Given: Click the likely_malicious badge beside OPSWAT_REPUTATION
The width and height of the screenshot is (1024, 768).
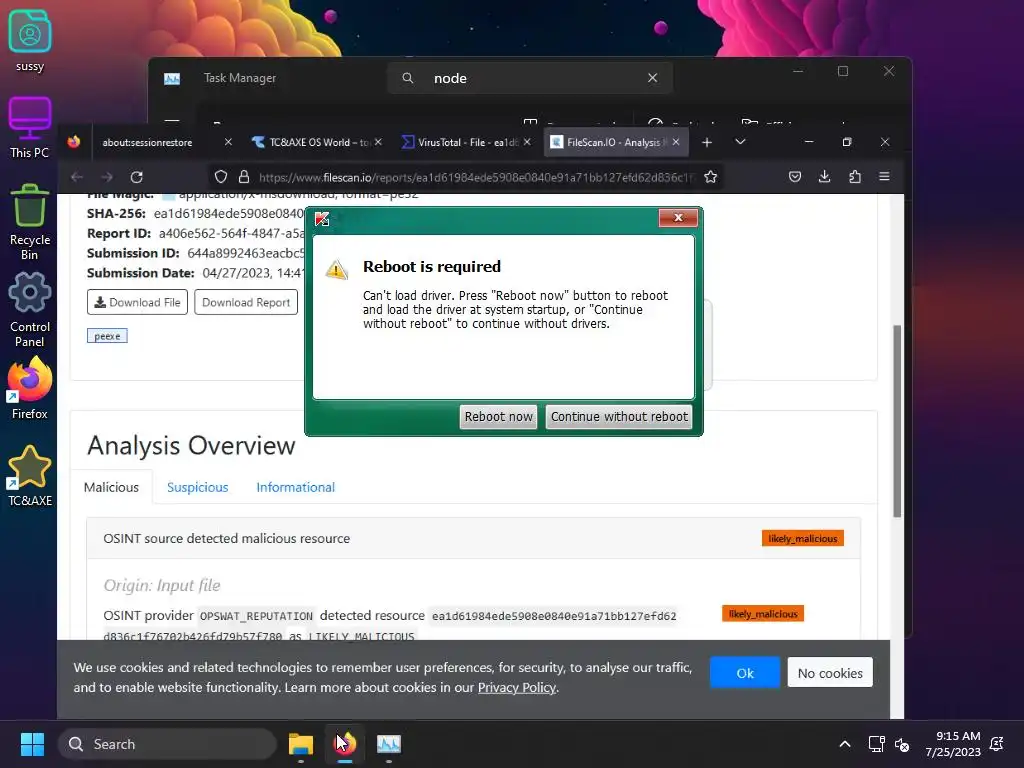Looking at the screenshot, I should coord(763,614).
